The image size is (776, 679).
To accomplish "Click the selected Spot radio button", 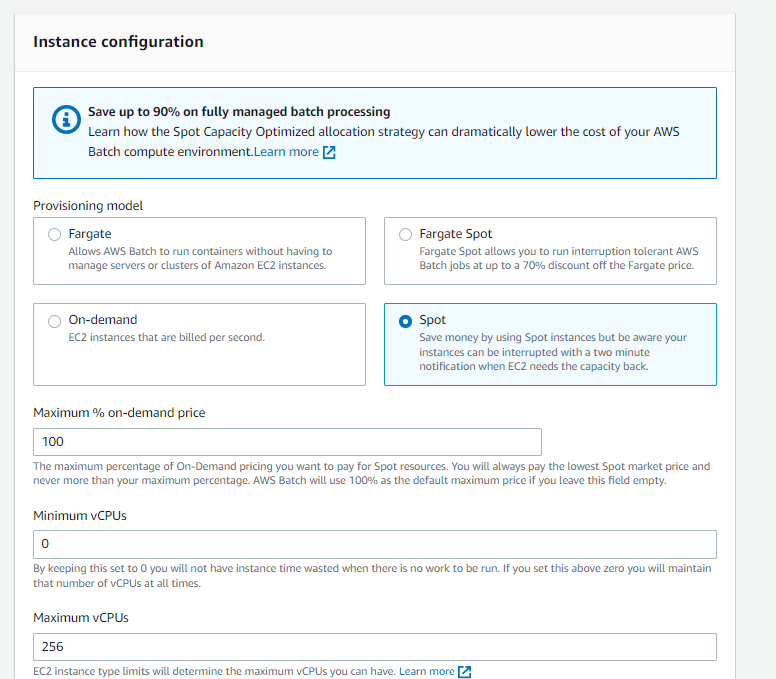I will [x=405, y=321].
